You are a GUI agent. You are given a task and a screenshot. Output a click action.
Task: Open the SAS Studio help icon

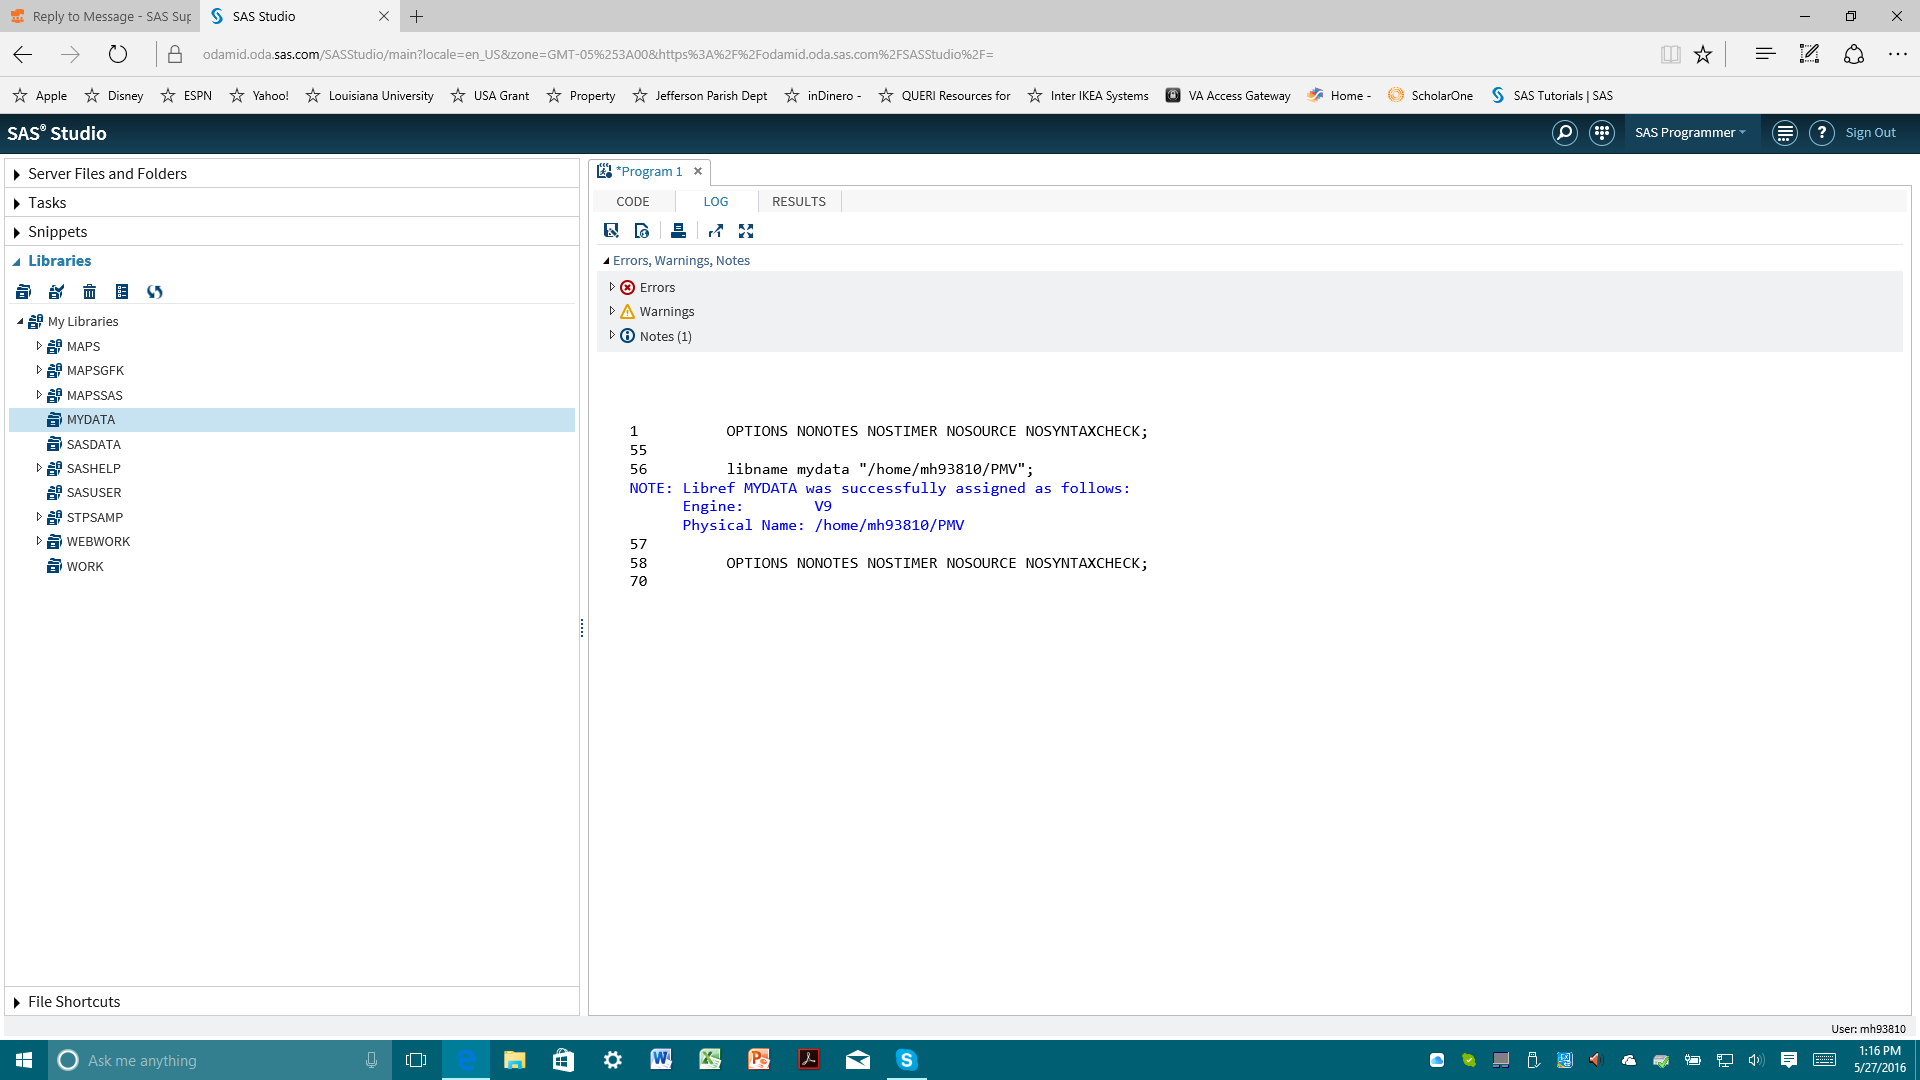point(1822,133)
